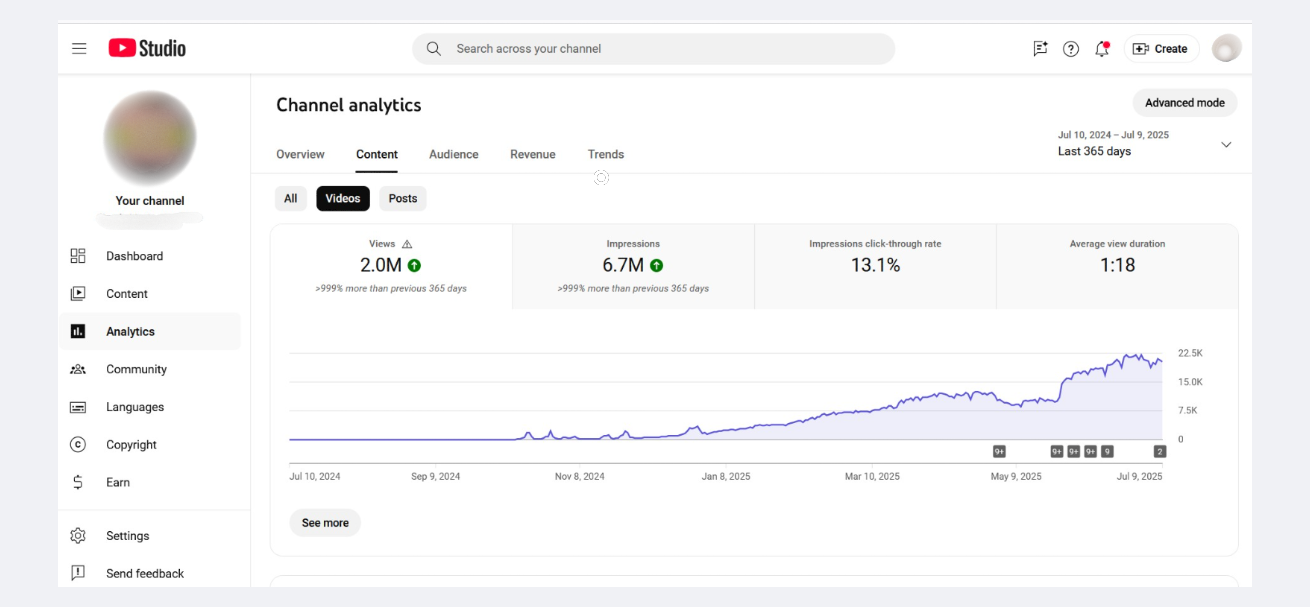The width and height of the screenshot is (1310, 607).
Task: Click the Settings gear icon
Action: (x=78, y=536)
